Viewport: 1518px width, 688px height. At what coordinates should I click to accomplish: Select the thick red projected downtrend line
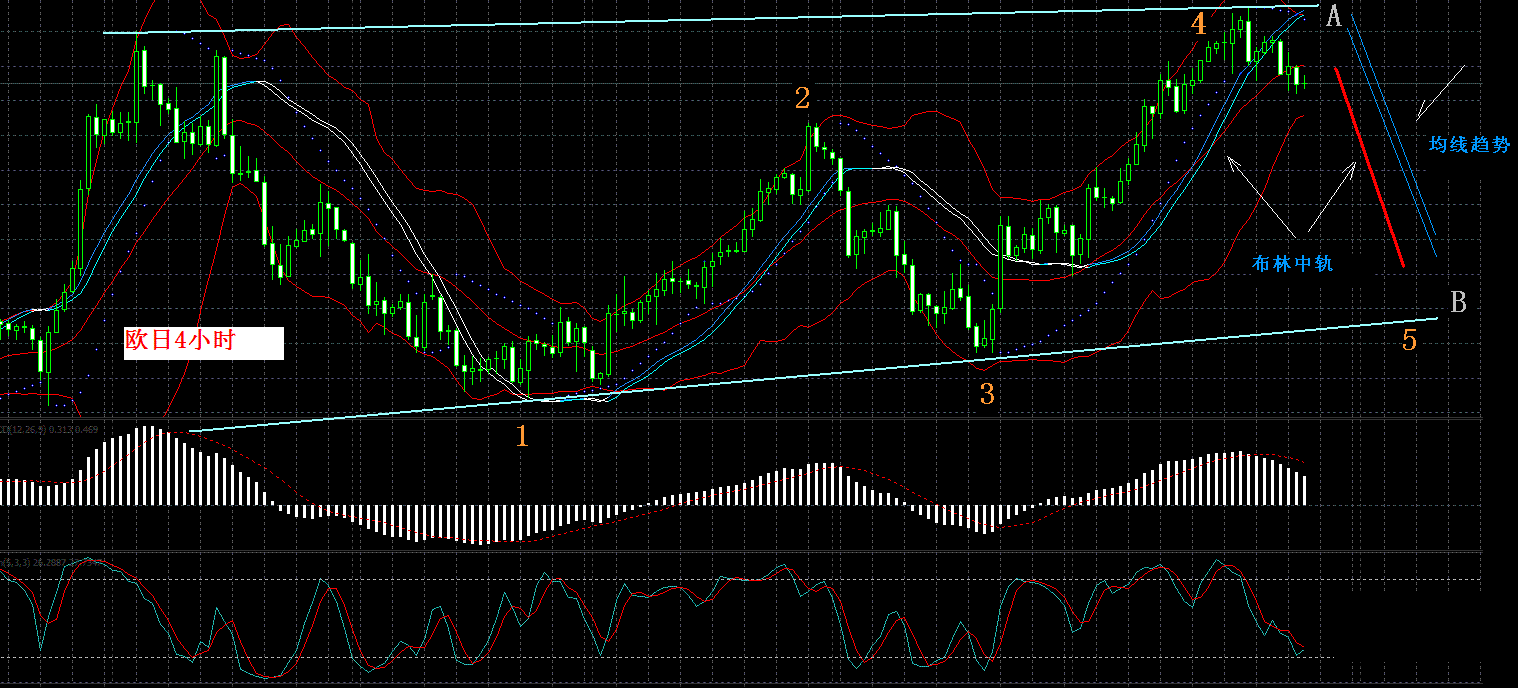pos(1369,167)
